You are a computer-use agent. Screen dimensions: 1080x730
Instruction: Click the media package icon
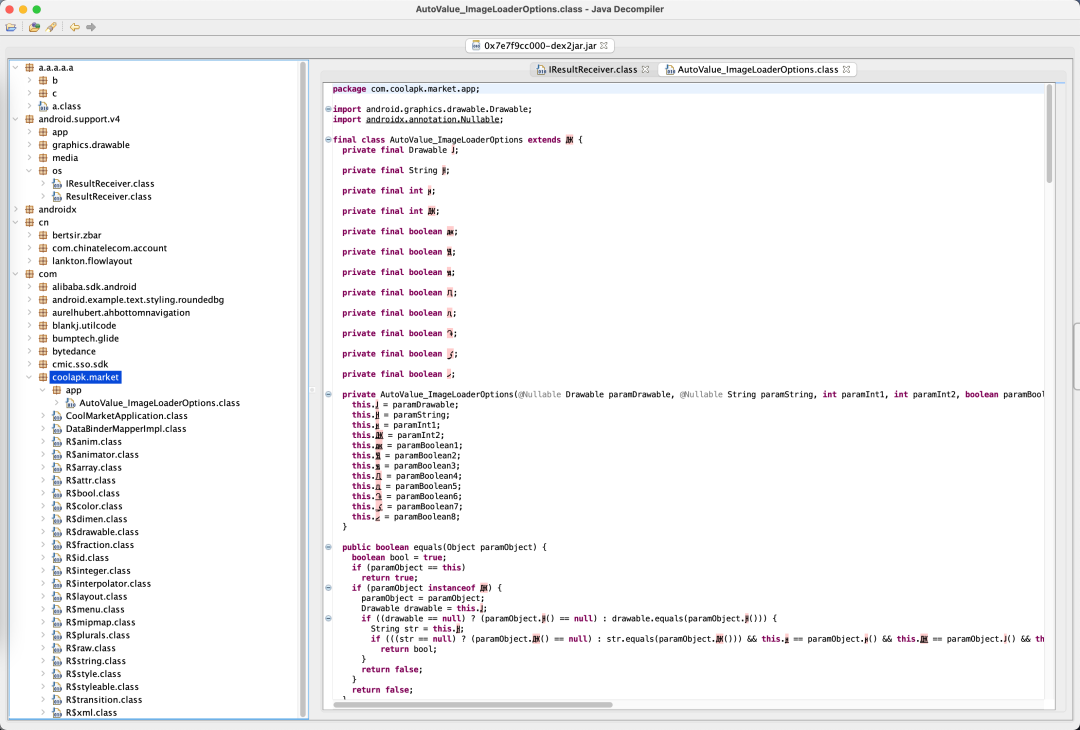coord(43,158)
